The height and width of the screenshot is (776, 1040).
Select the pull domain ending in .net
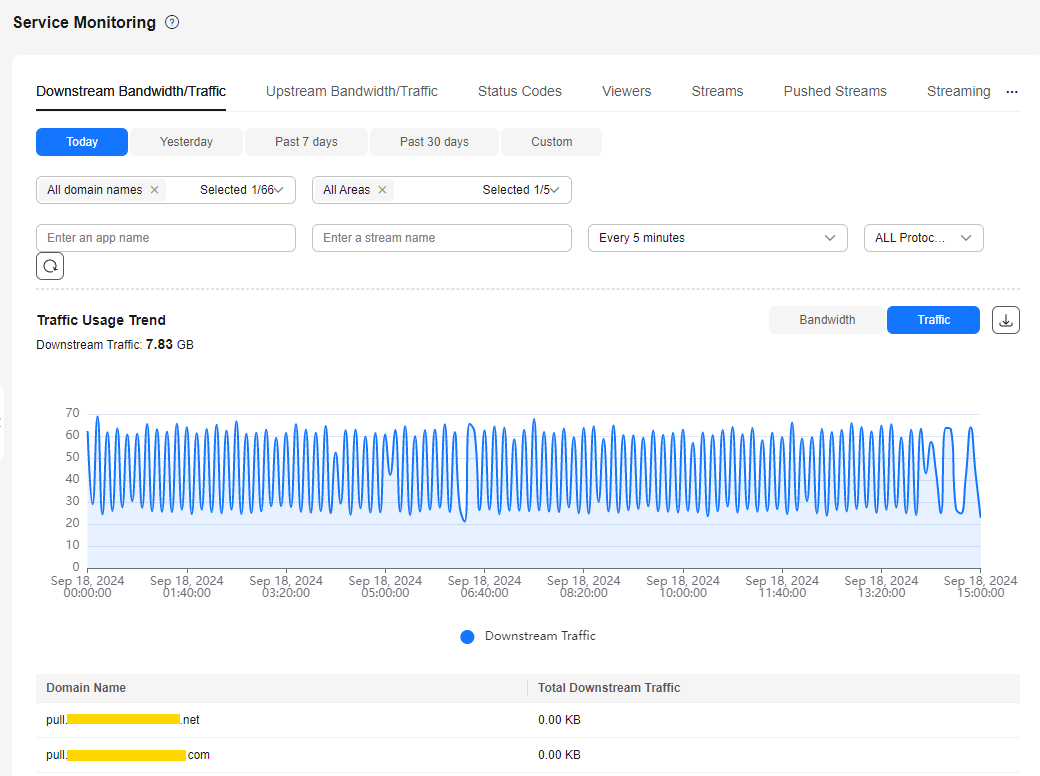click(123, 720)
